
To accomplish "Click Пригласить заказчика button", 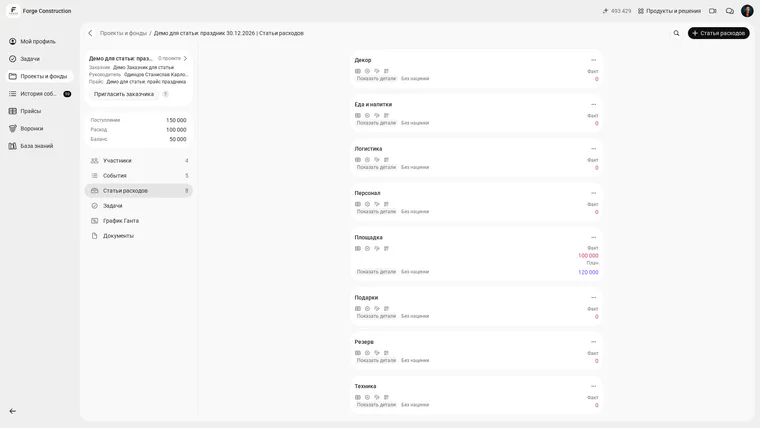I will [x=124, y=94].
